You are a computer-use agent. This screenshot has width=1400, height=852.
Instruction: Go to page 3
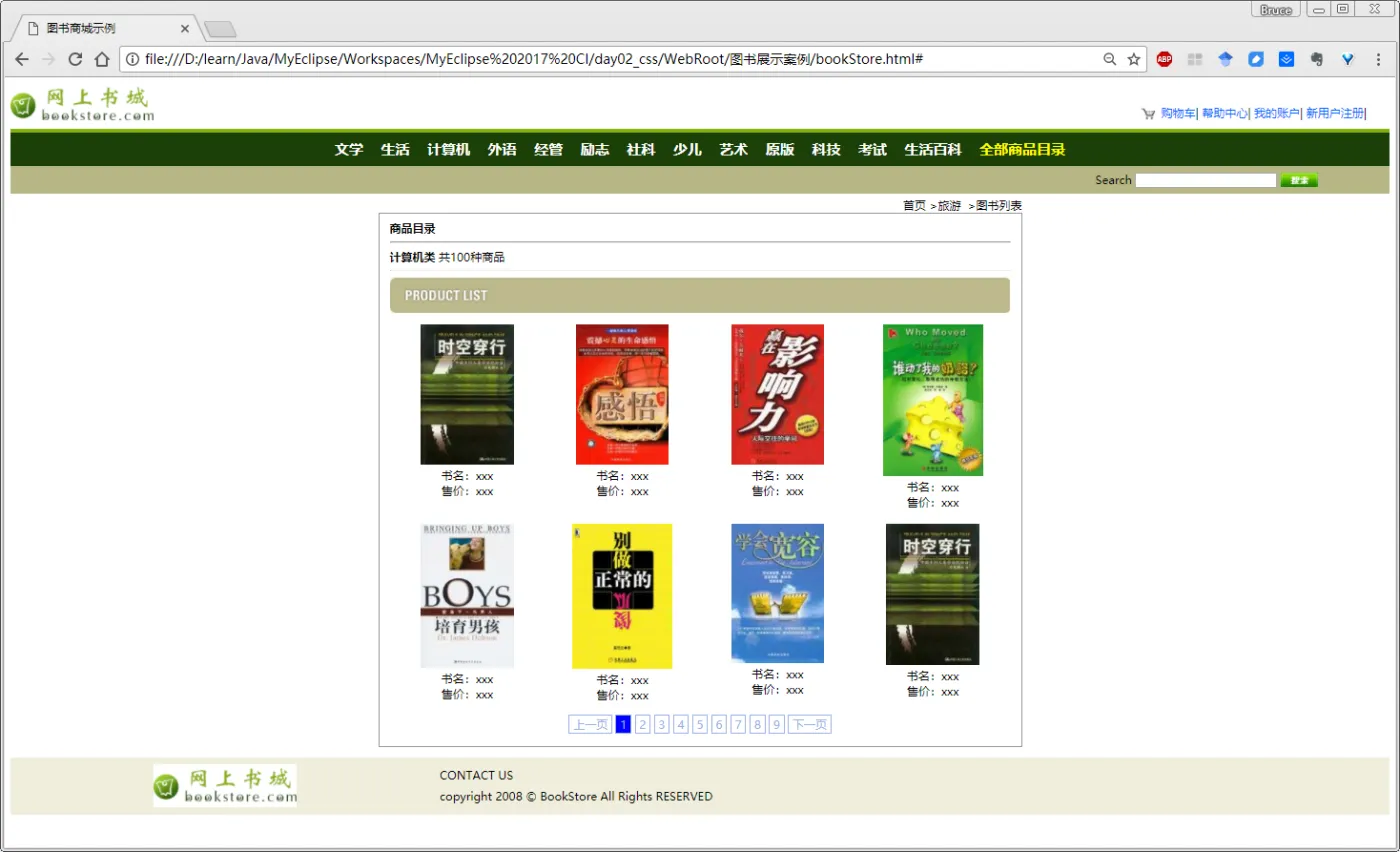[x=662, y=724]
